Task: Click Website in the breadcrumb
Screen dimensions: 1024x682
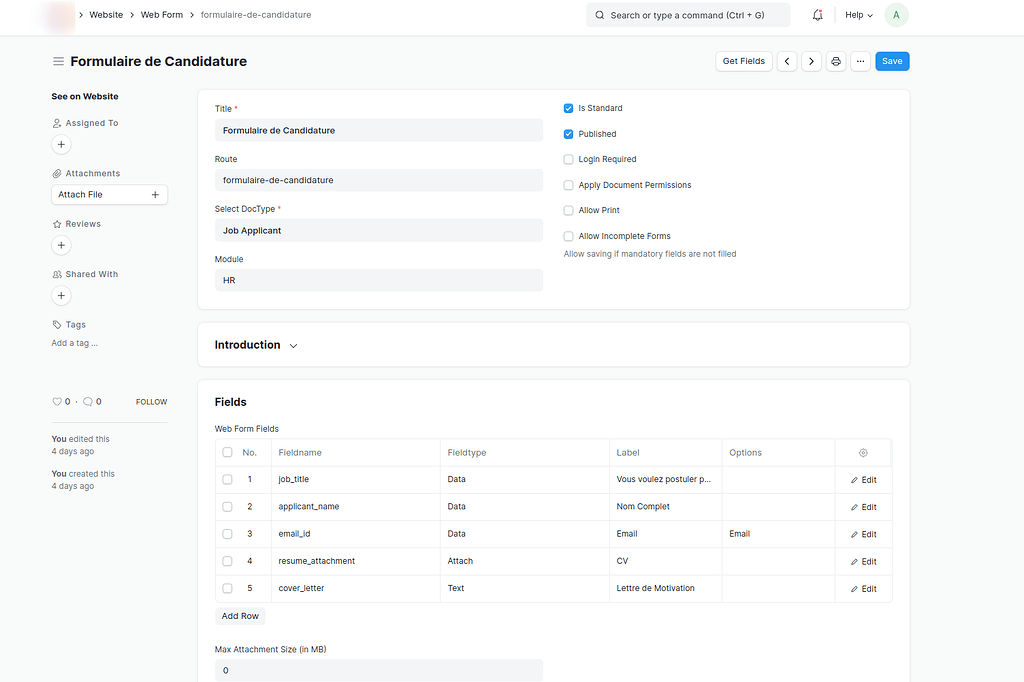Action: pyautogui.click(x=105, y=15)
